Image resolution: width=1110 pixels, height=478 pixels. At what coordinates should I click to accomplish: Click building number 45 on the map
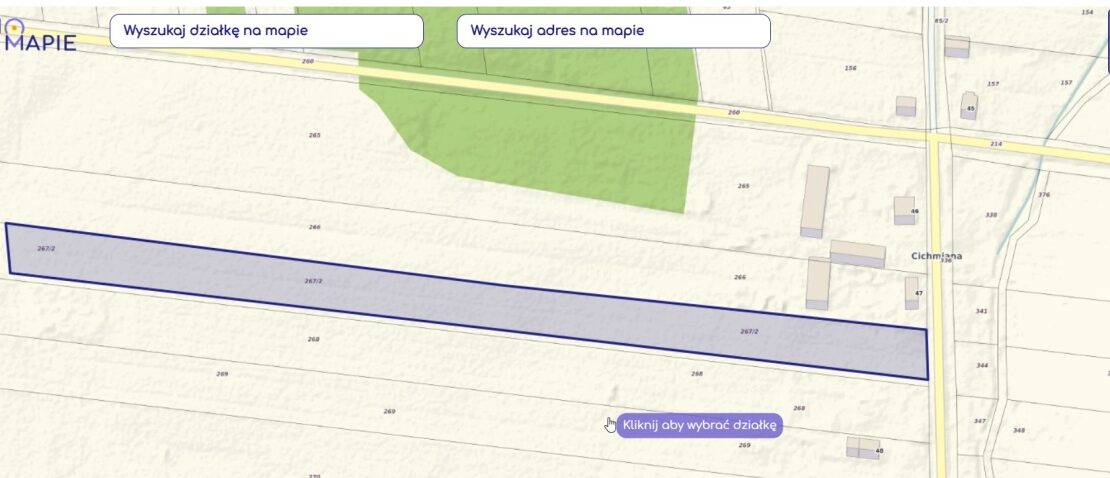(x=969, y=106)
